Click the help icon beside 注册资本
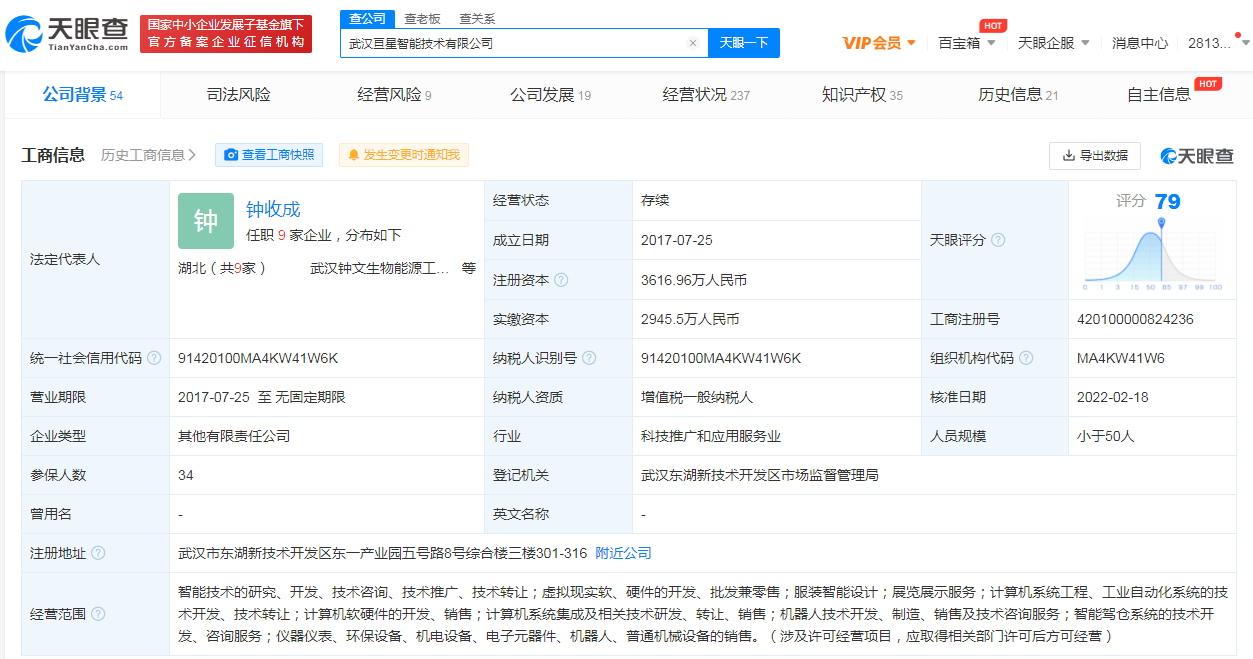 (x=561, y=280)
